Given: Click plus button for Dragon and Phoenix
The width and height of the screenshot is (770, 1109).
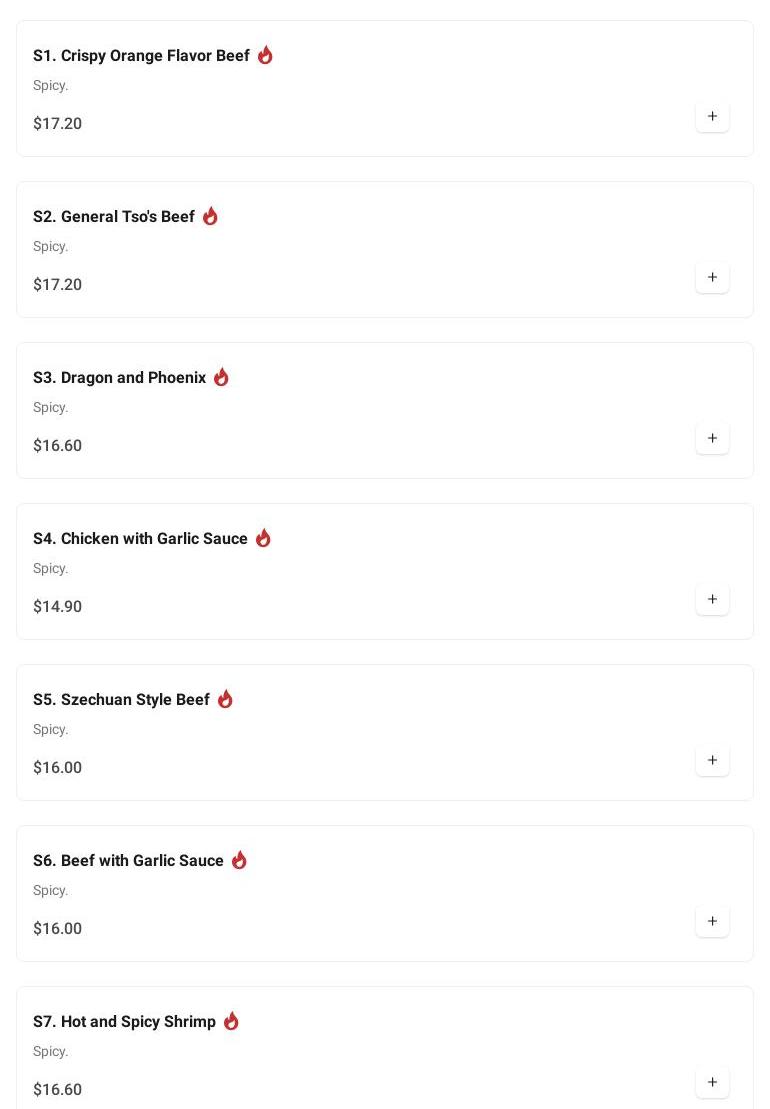Looking at the screenshot, I should pos(712,439).
